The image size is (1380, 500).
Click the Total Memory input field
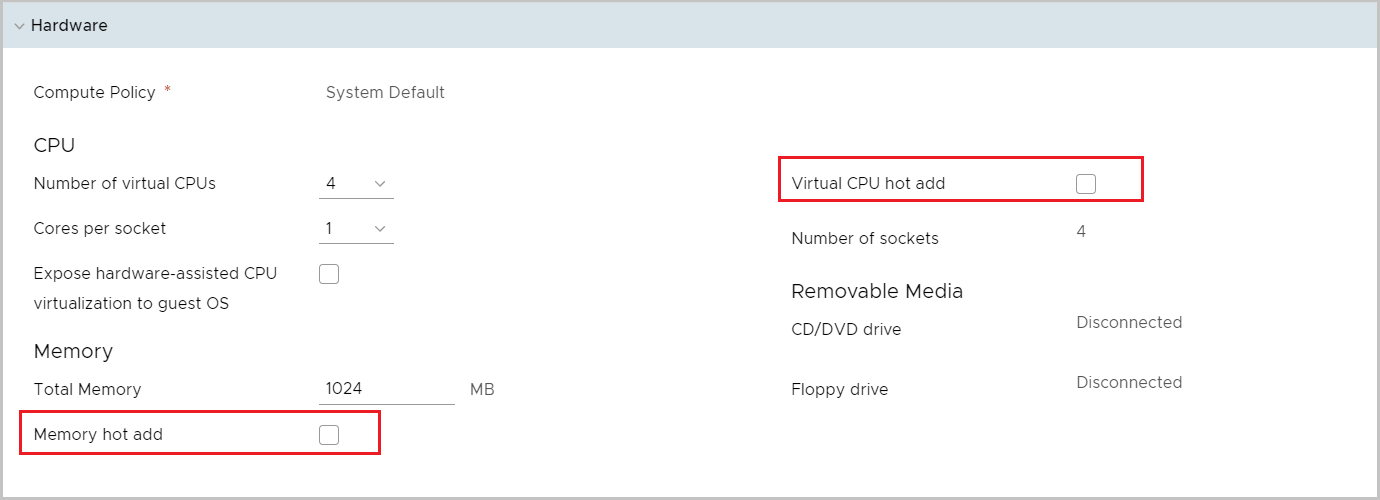(x=386, y=389)
